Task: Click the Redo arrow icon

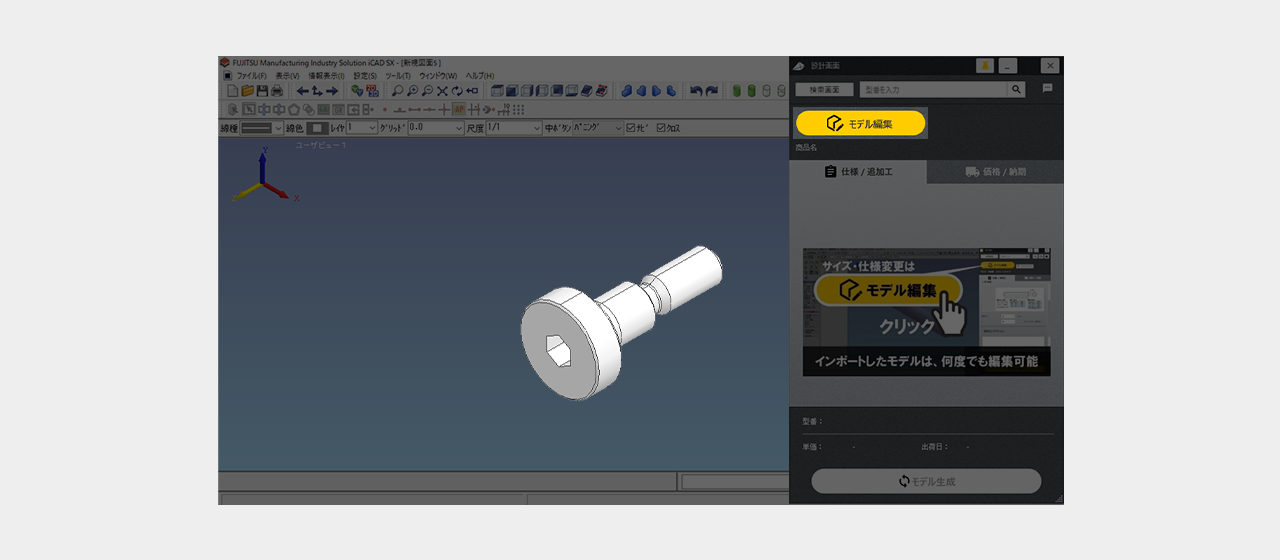Action: click(x=711, y=91)
